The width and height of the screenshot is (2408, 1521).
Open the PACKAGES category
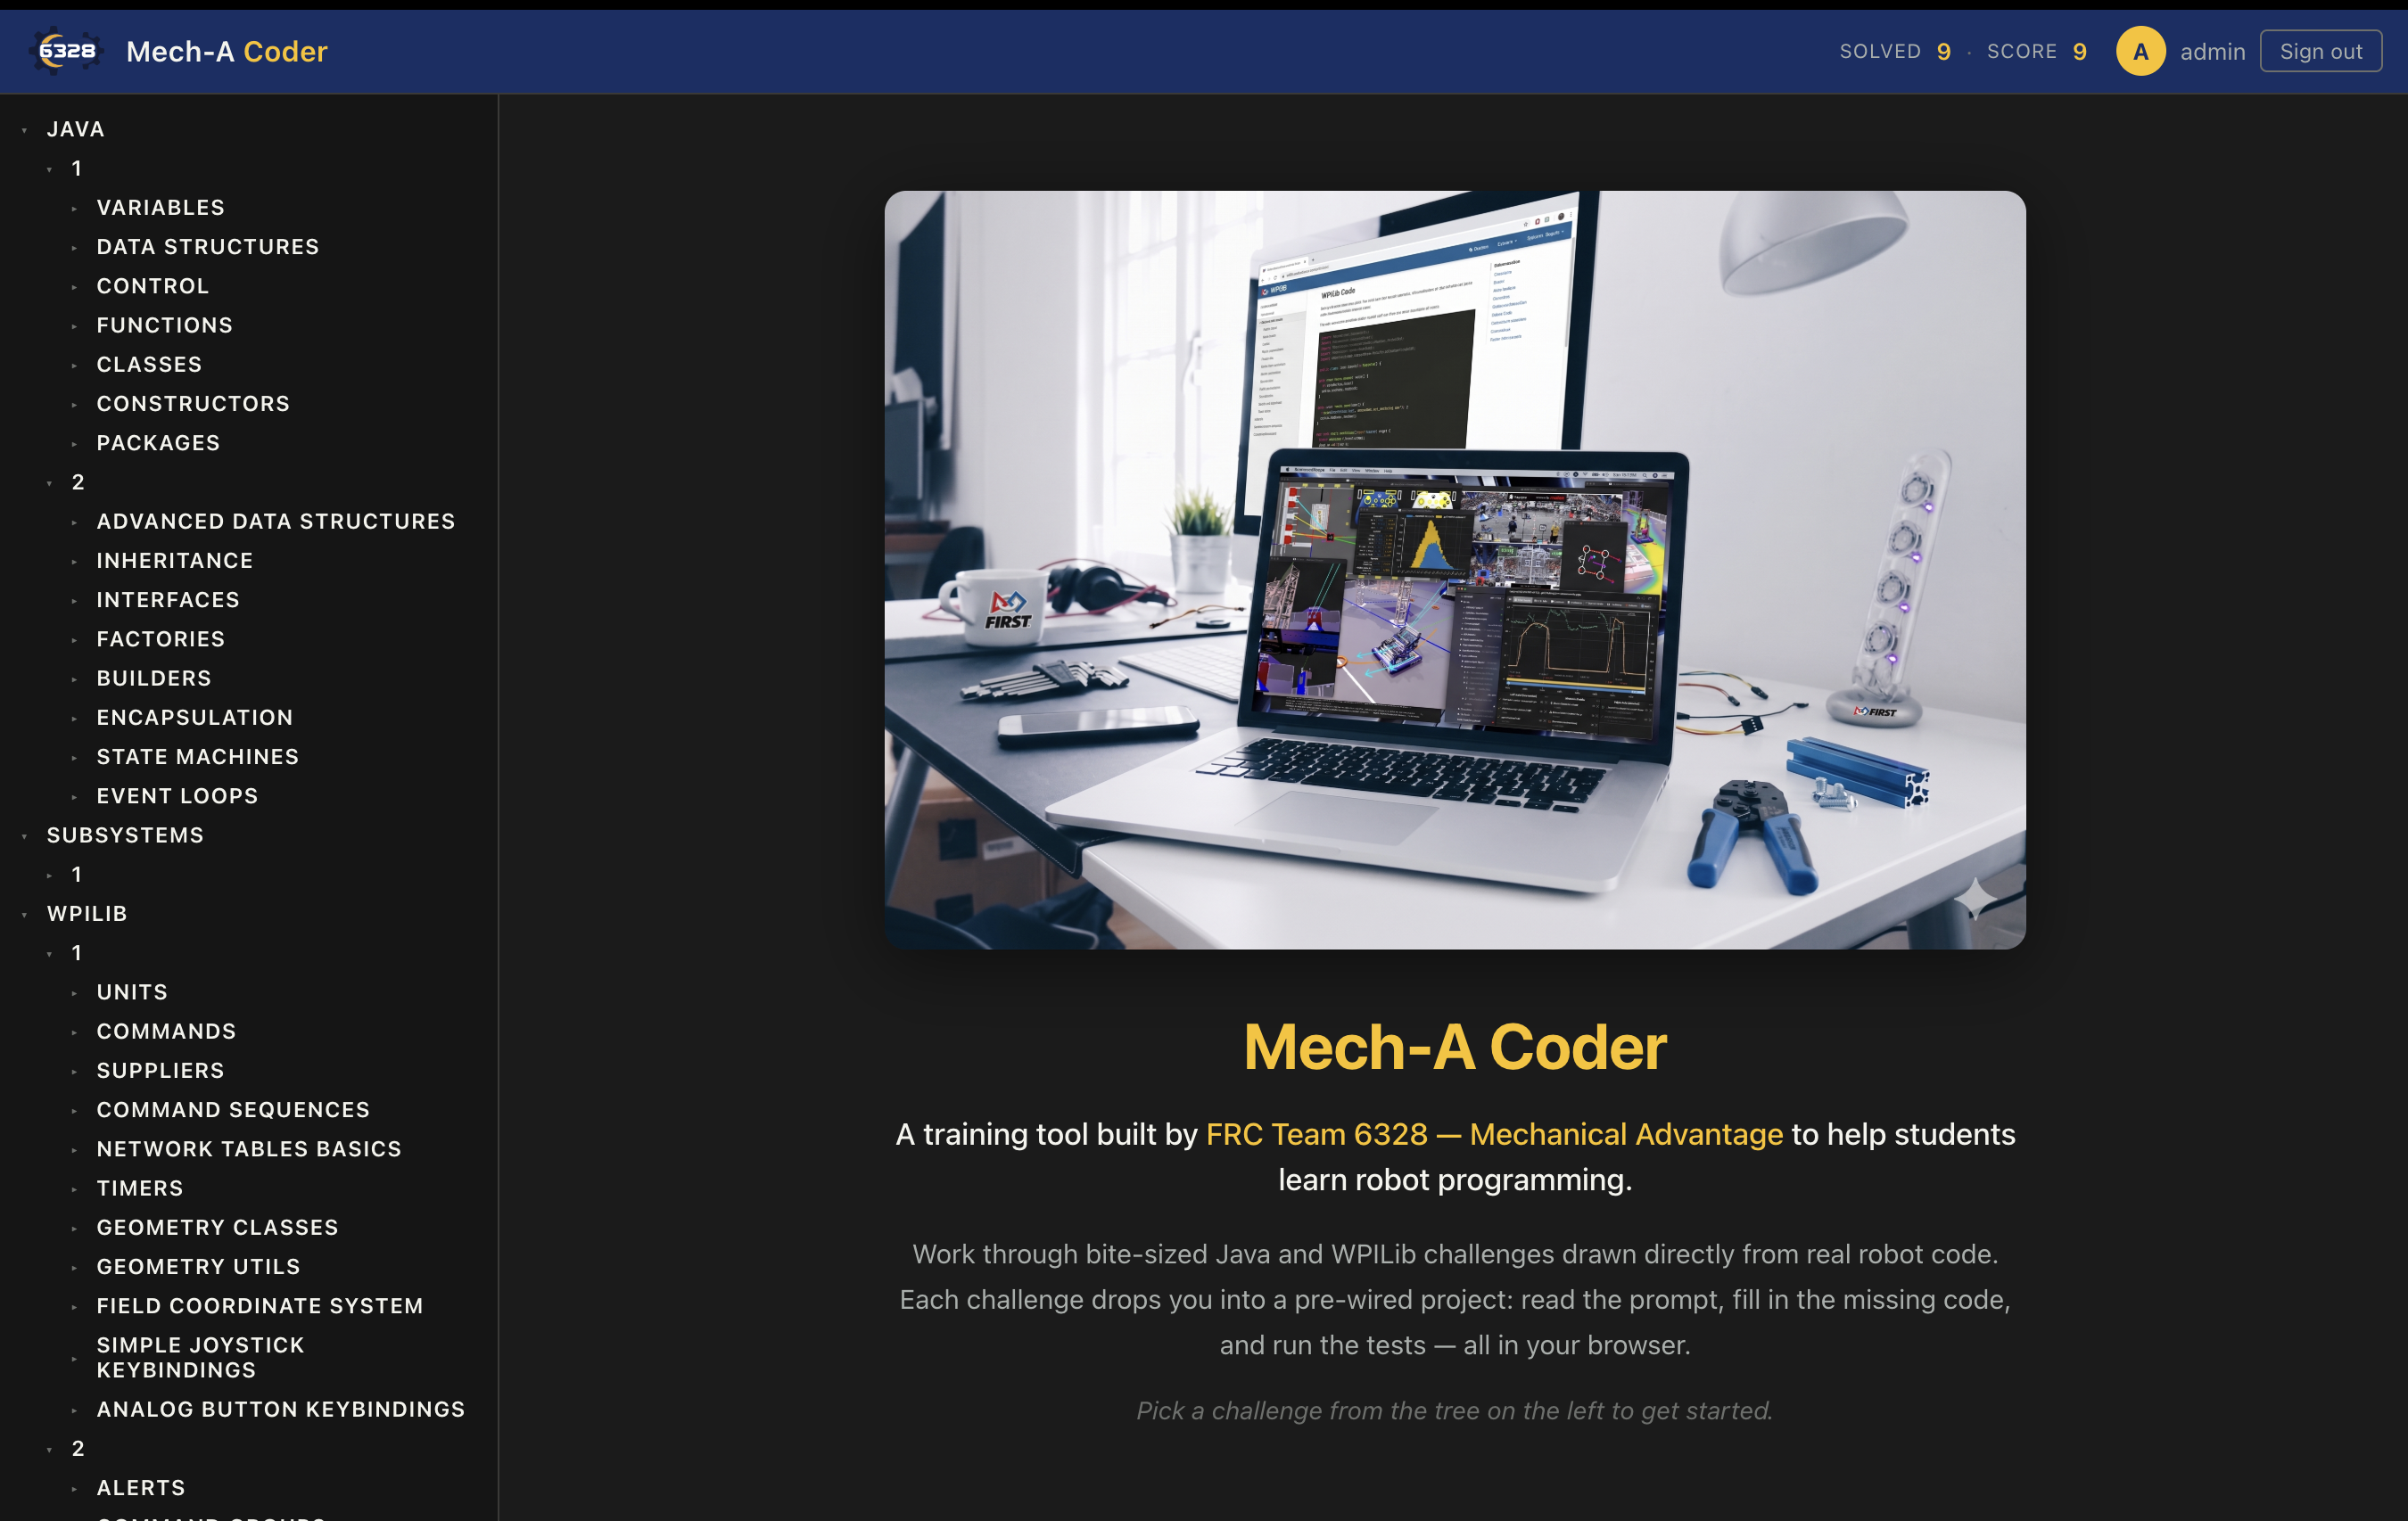(x=158, y=443)
